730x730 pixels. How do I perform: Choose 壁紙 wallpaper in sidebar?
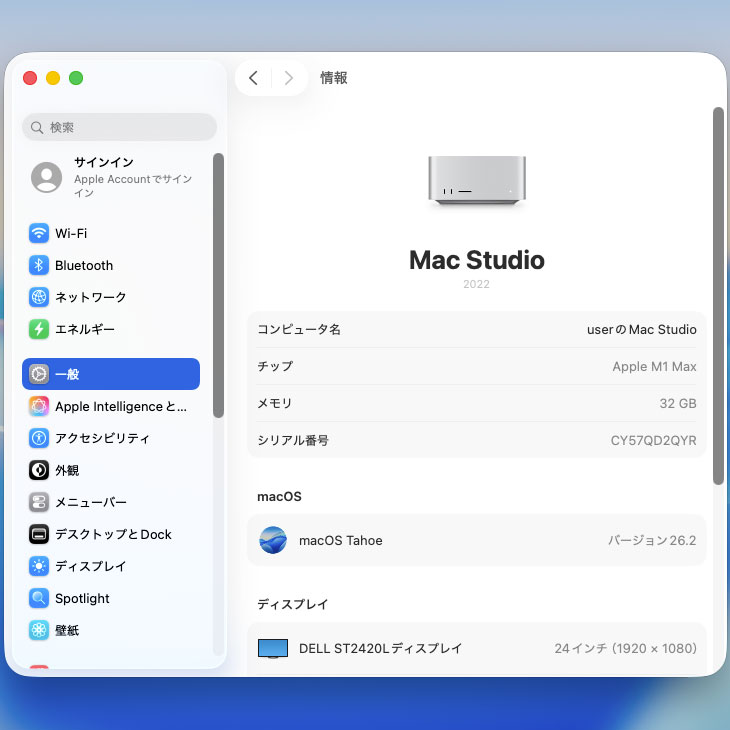67,630
